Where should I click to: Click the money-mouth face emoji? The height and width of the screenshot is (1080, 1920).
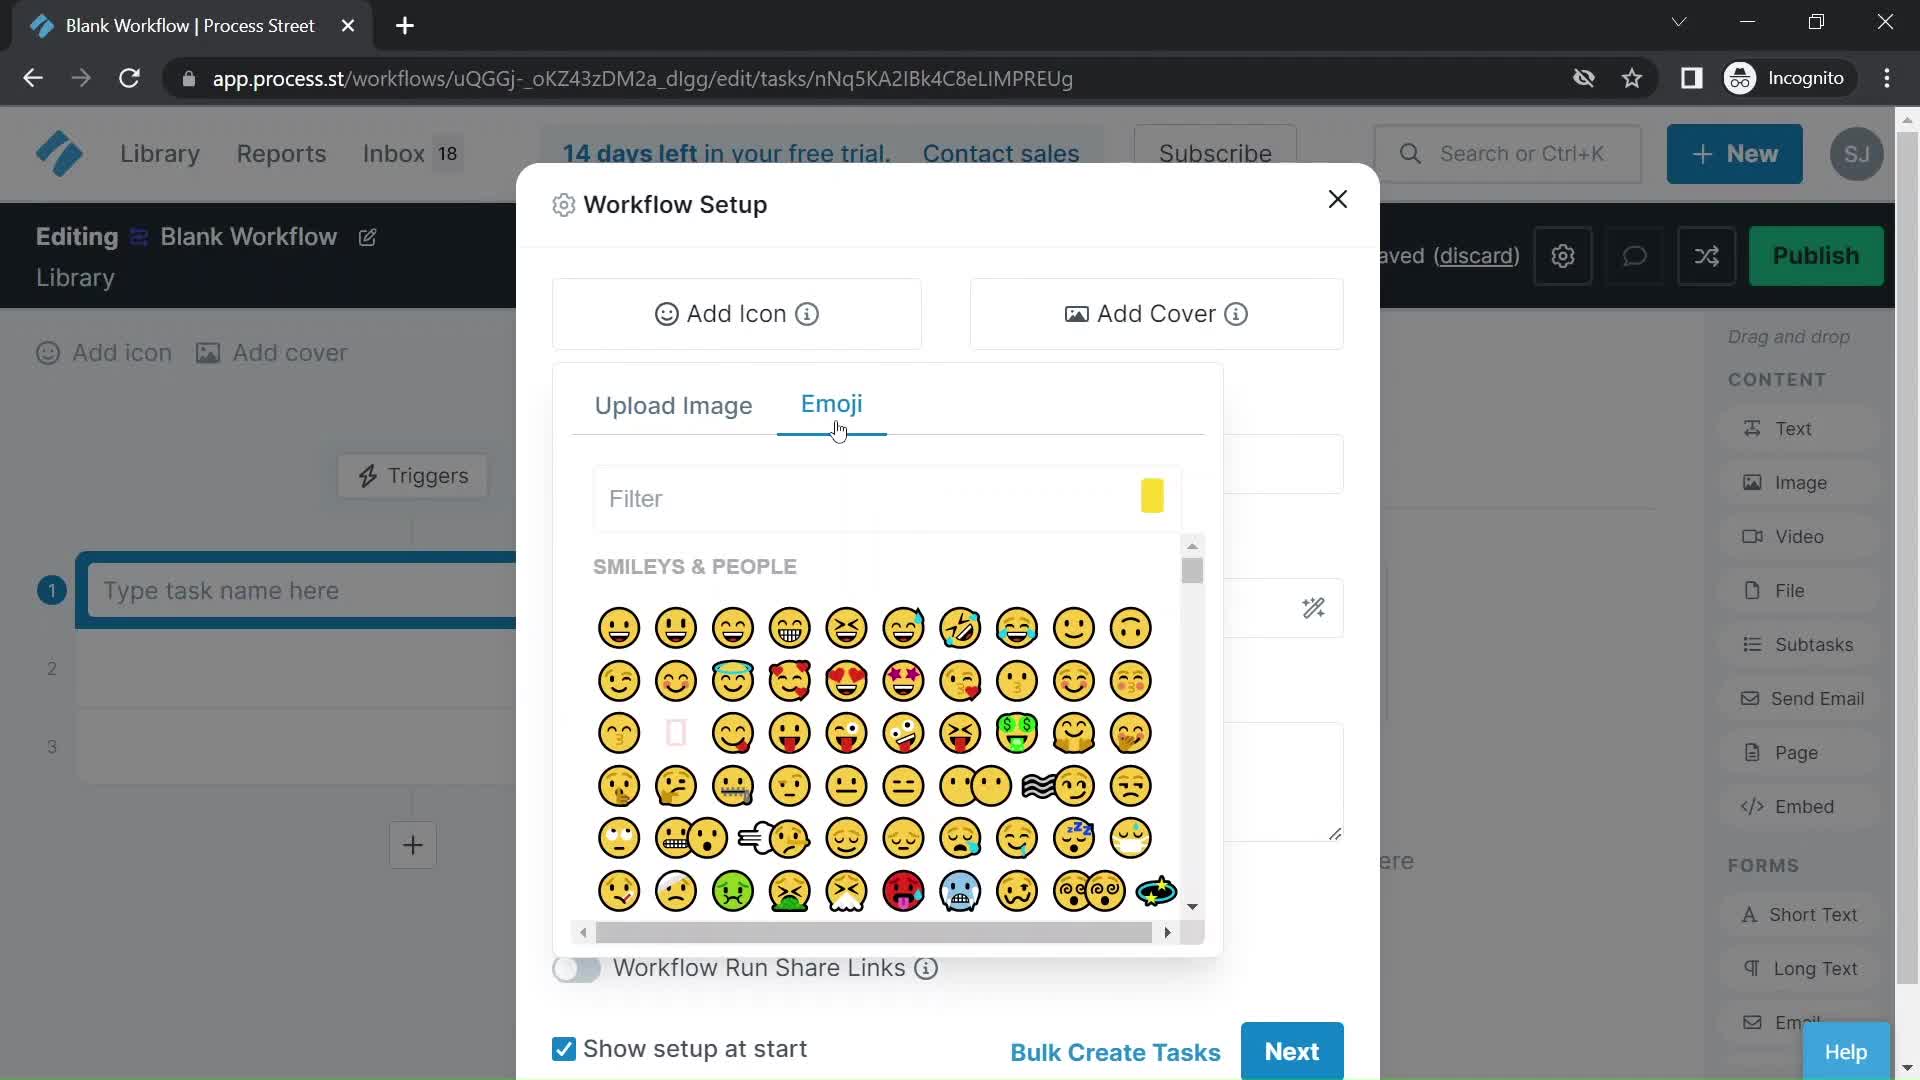1017,733
